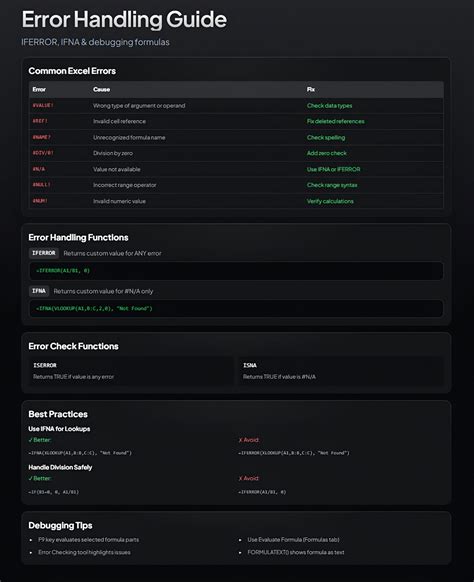Click the Verify calculations fix
This screenshot has height=582, width=474.
330,201
